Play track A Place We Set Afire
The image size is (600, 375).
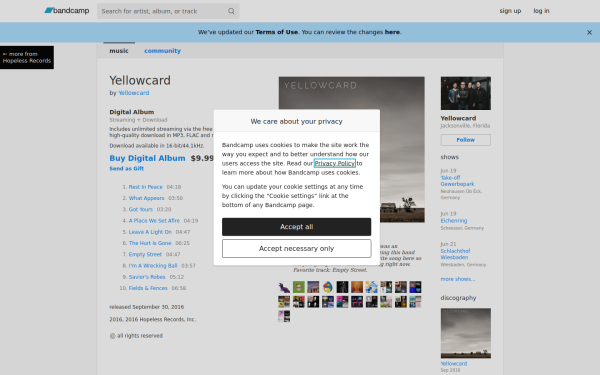[x=154, y=220]
